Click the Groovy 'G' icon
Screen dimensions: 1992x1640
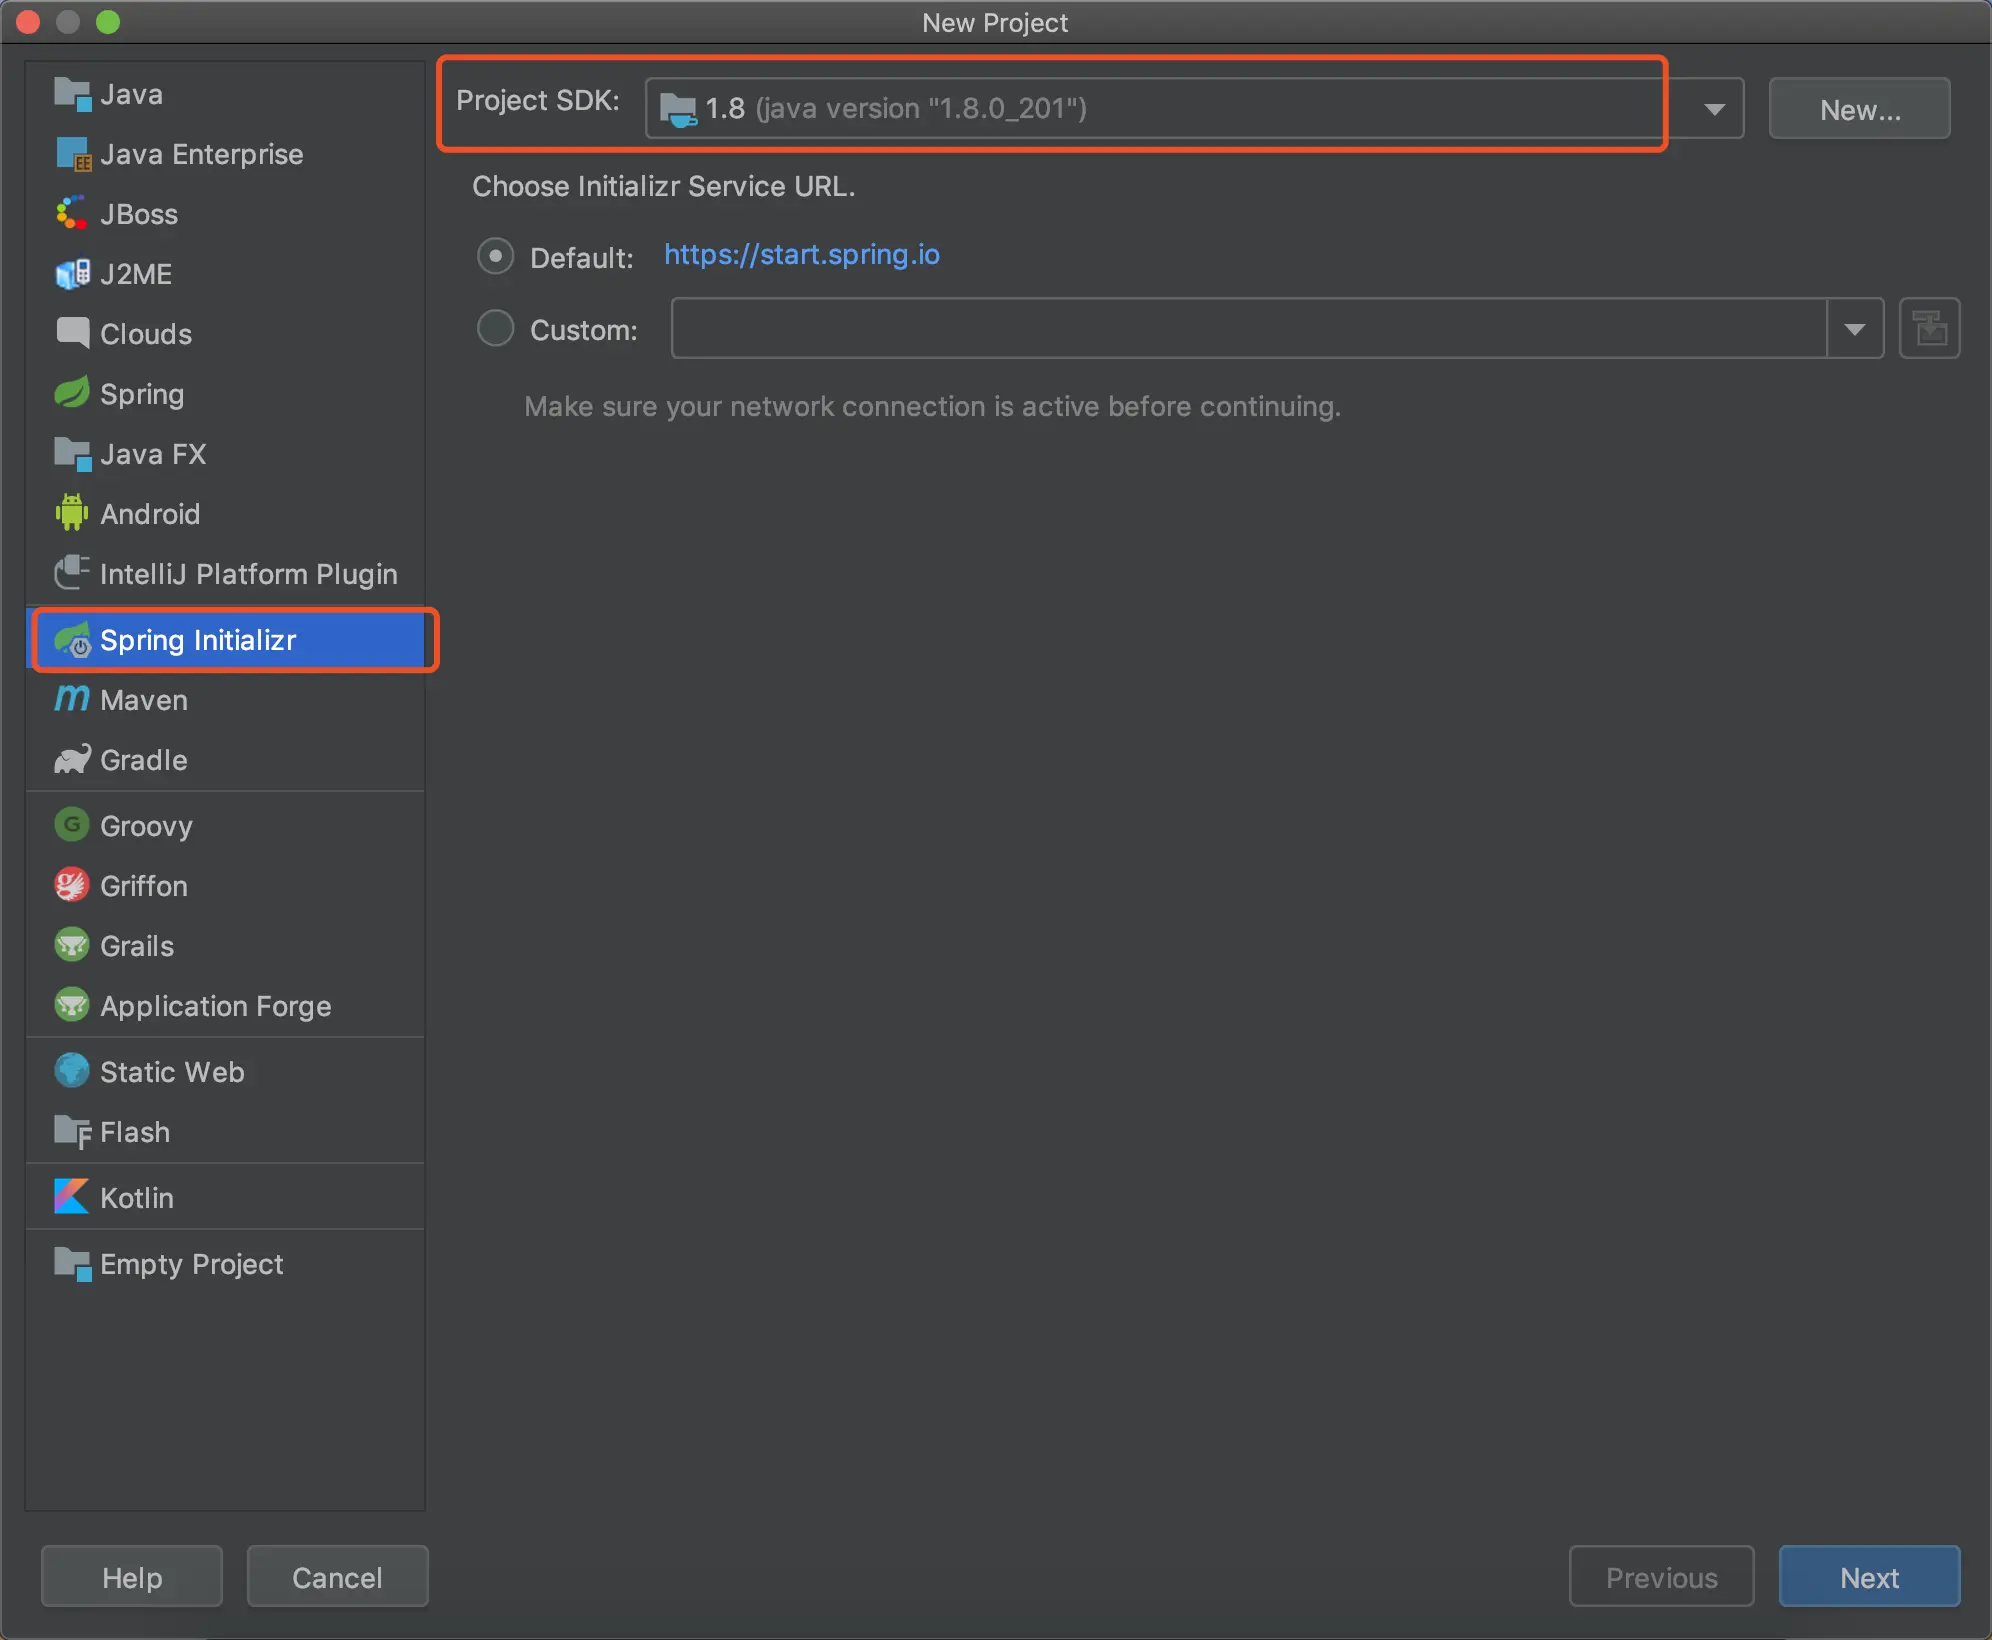[x=71, y=825]
